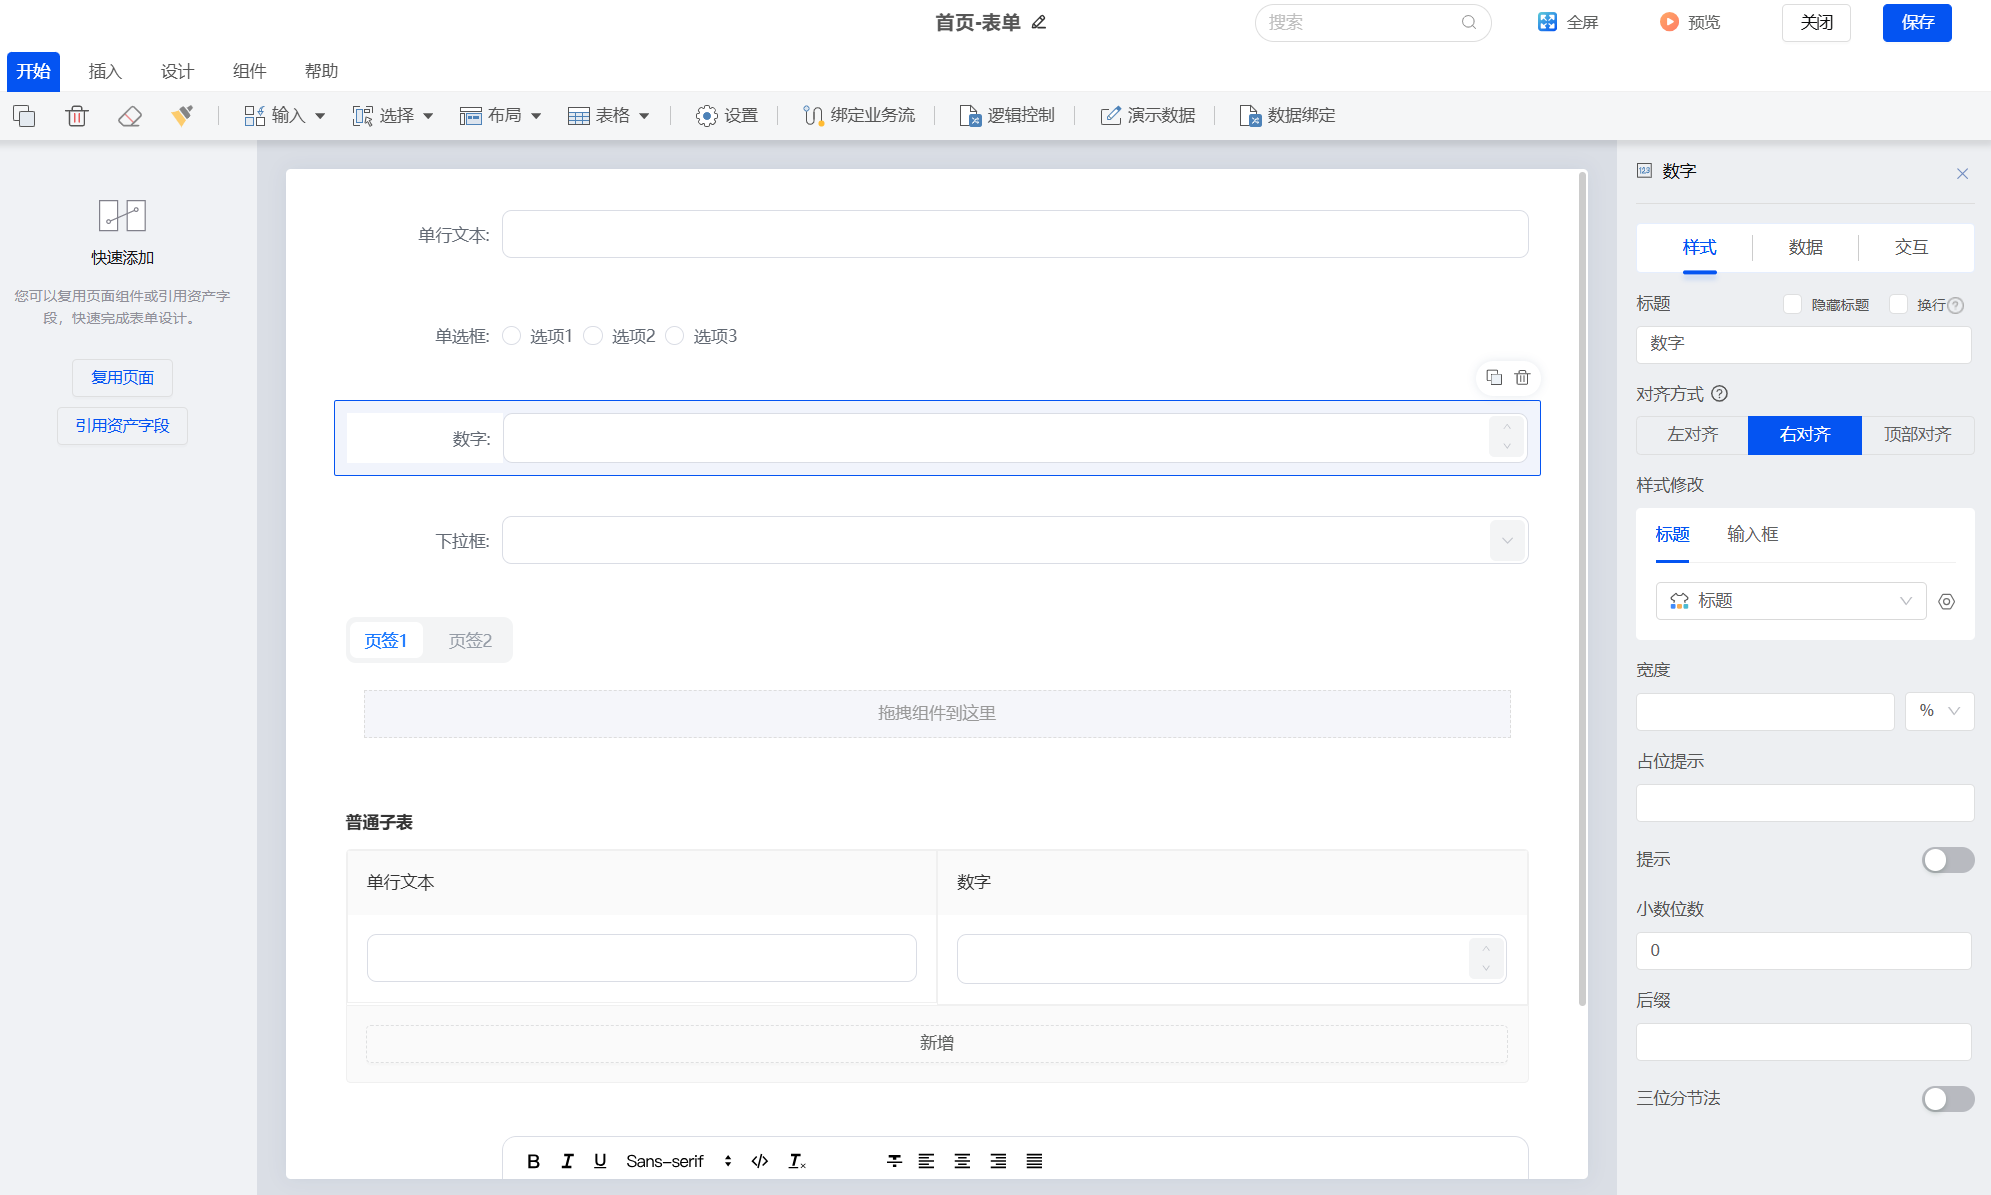Open the 下拉框 dropdown field

1015,540
